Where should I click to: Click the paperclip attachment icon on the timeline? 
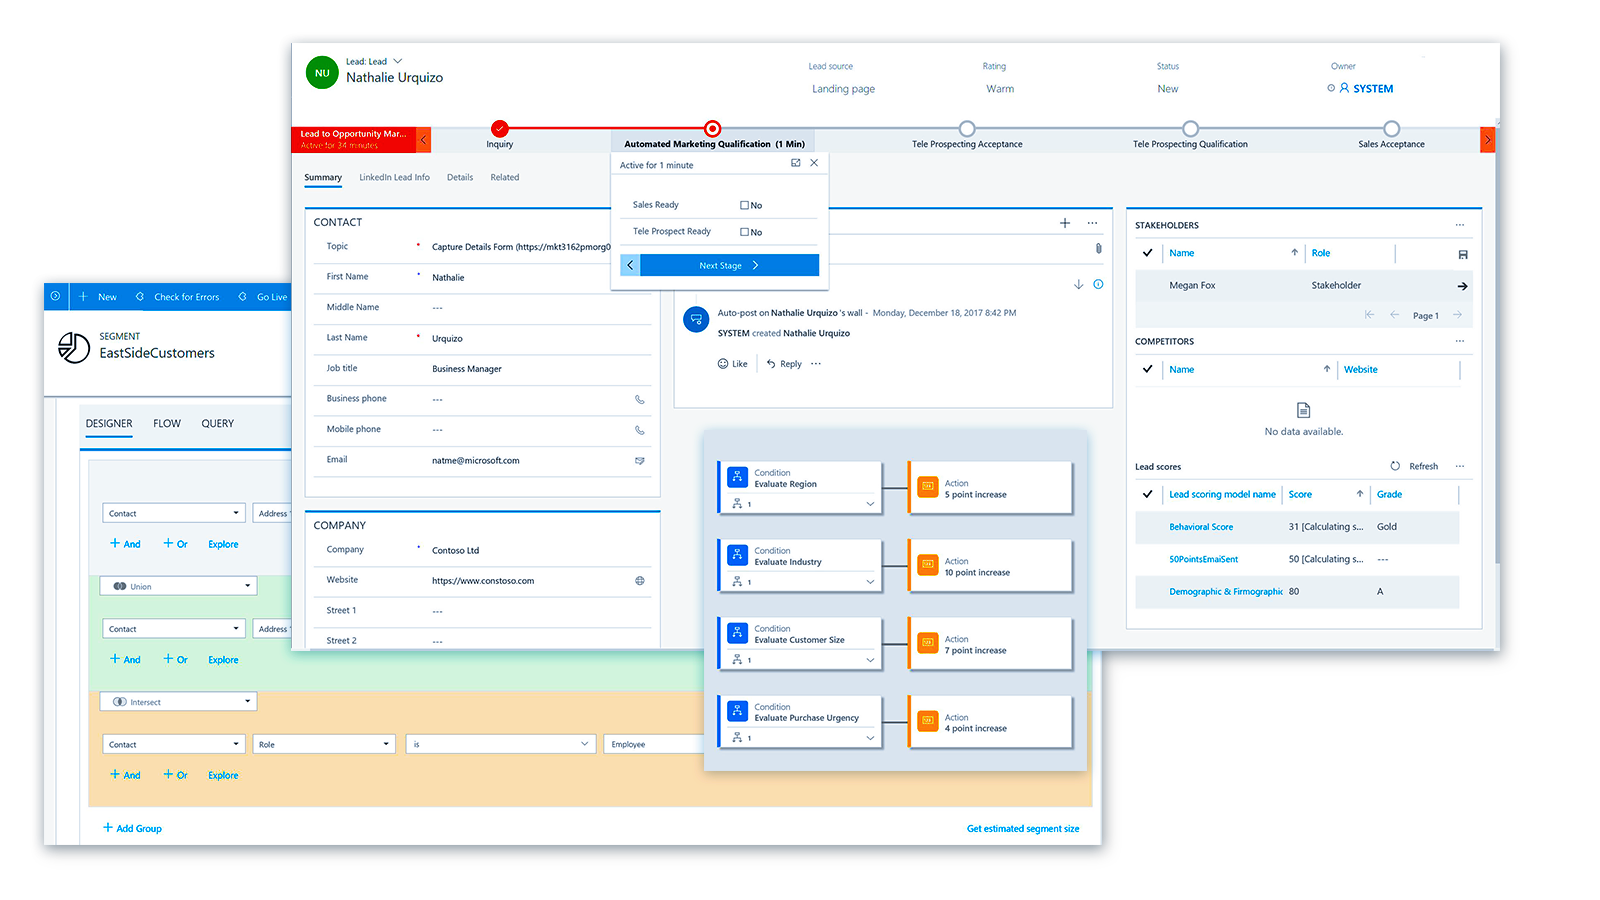click(x=1097, y=248)
